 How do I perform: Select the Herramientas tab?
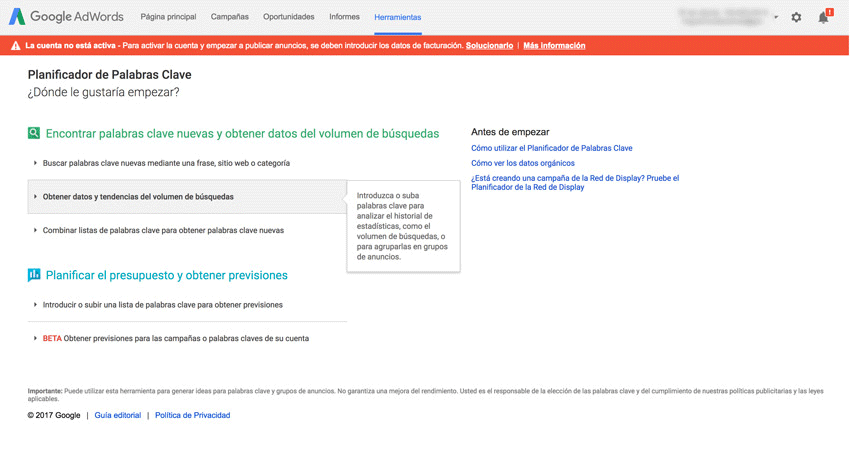[x=397, y=17]
